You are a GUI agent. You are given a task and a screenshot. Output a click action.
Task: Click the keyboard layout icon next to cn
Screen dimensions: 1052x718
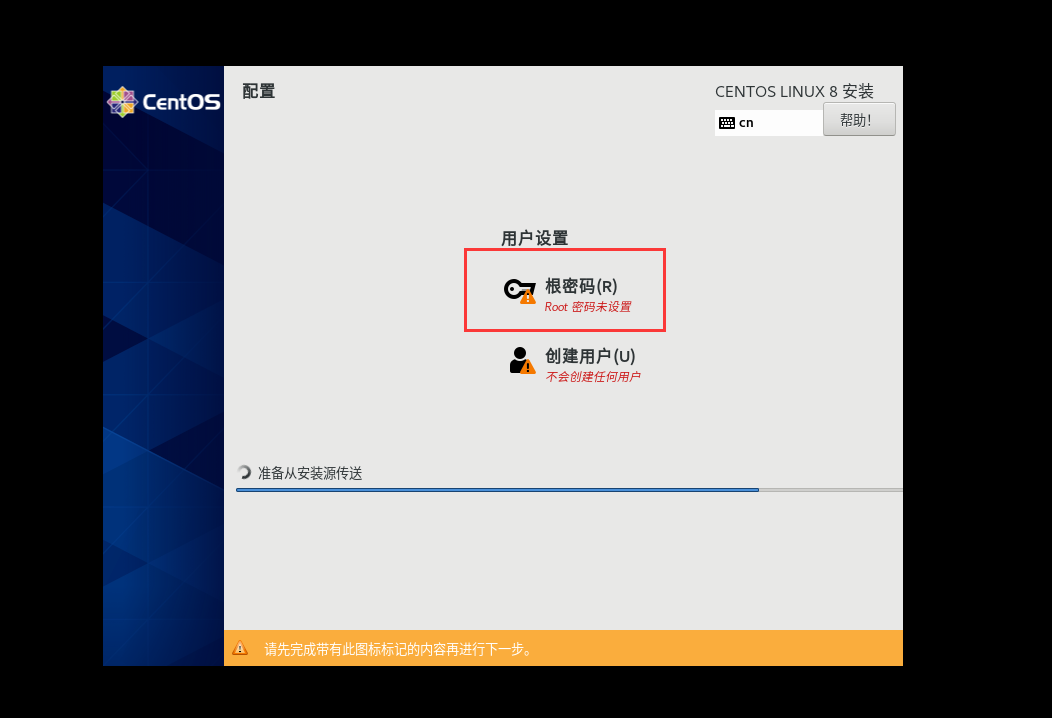click(726, 122)
